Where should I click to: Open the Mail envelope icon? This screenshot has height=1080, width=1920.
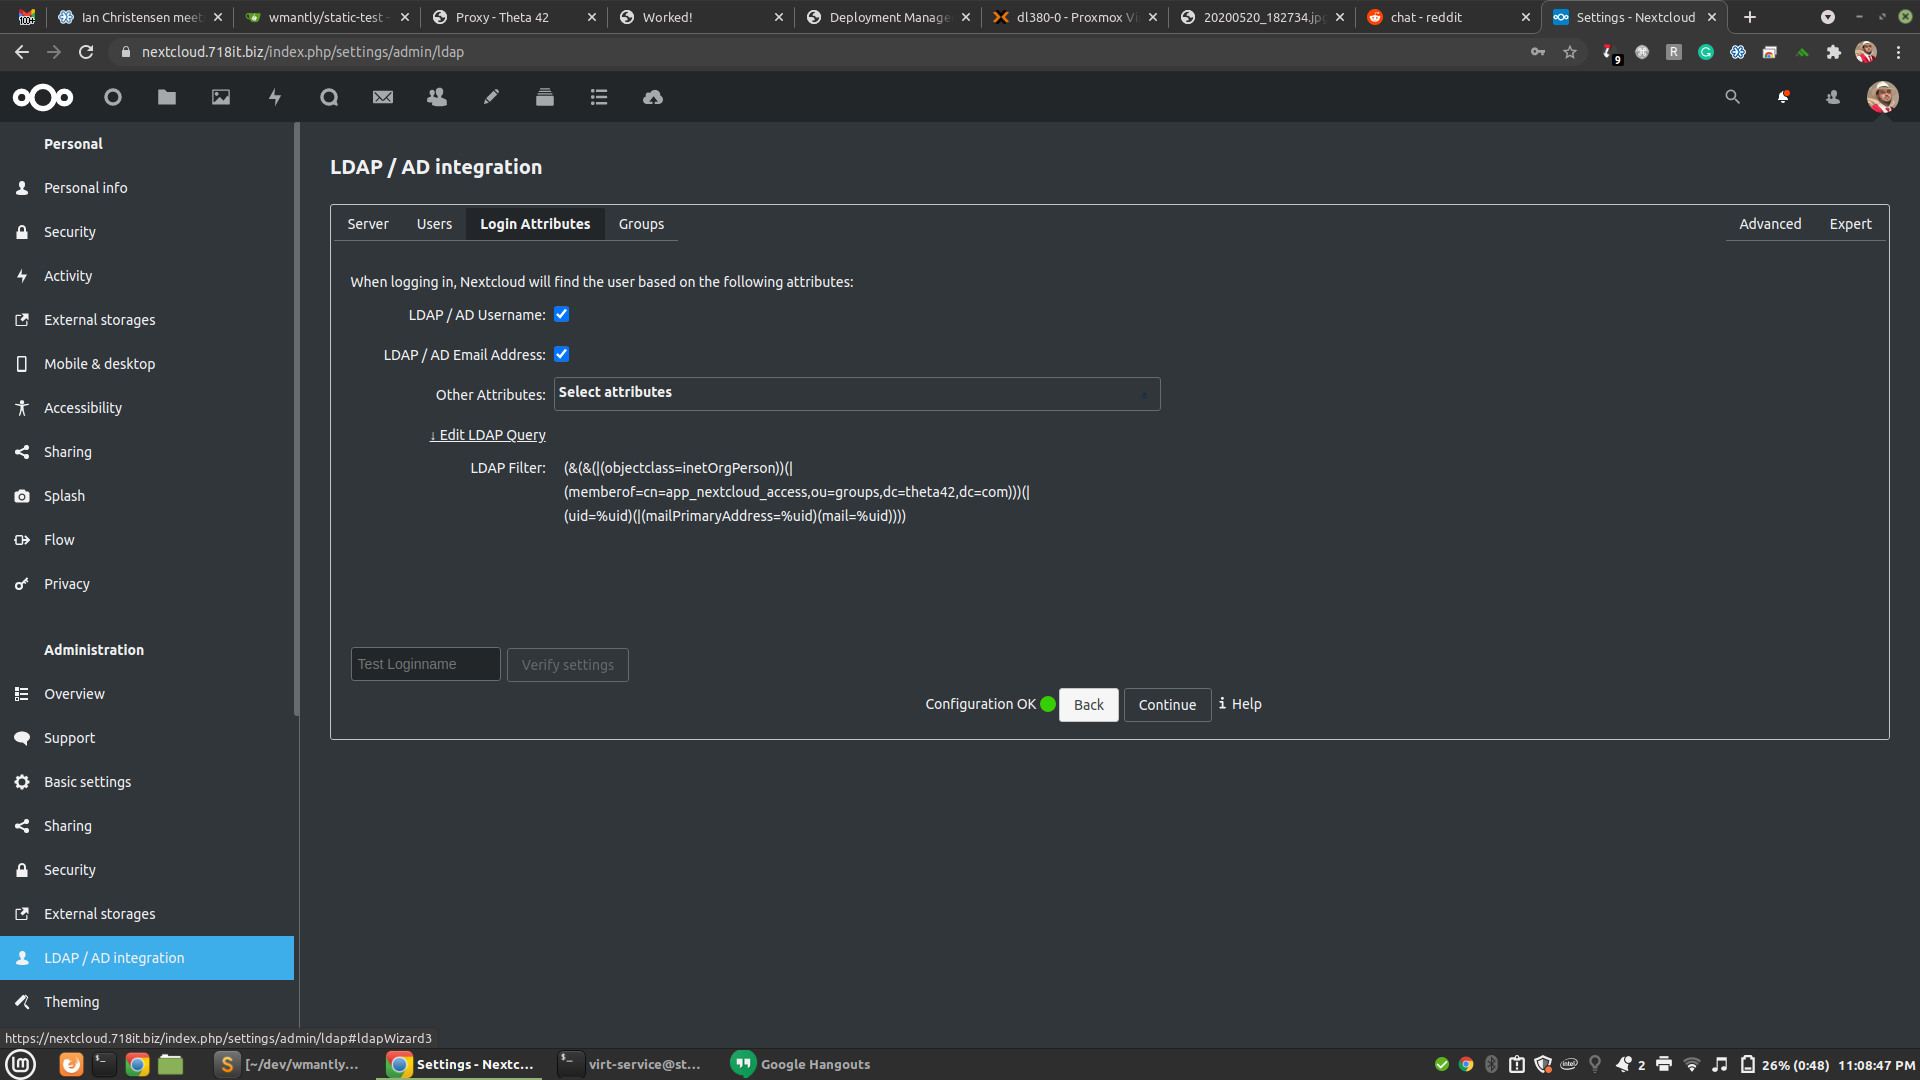pyautogui.click(x=383, y=97)
